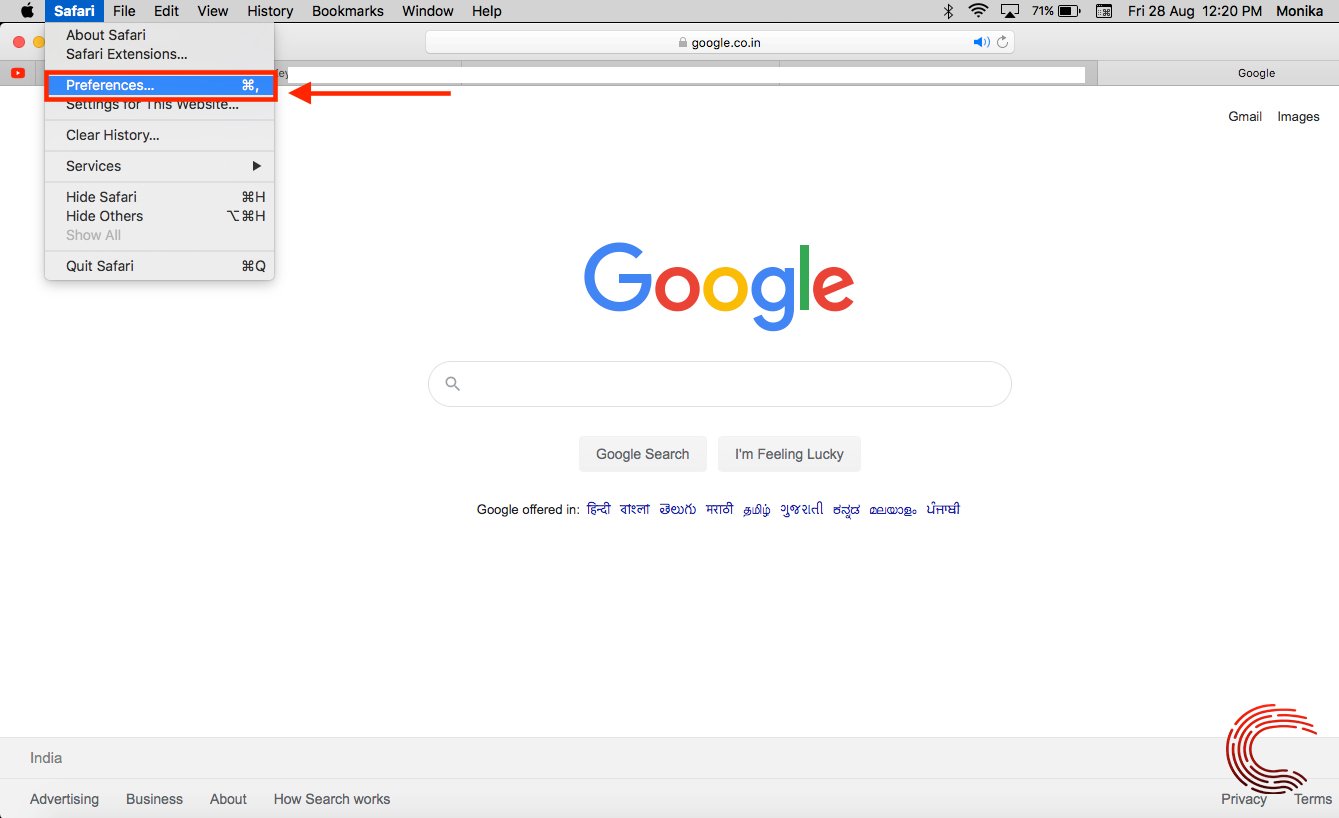Image resolution: width=1339 pixels, height=818 pixels.
Task: Open the pinned YouTube tab icon
Action: click(18, 73)
